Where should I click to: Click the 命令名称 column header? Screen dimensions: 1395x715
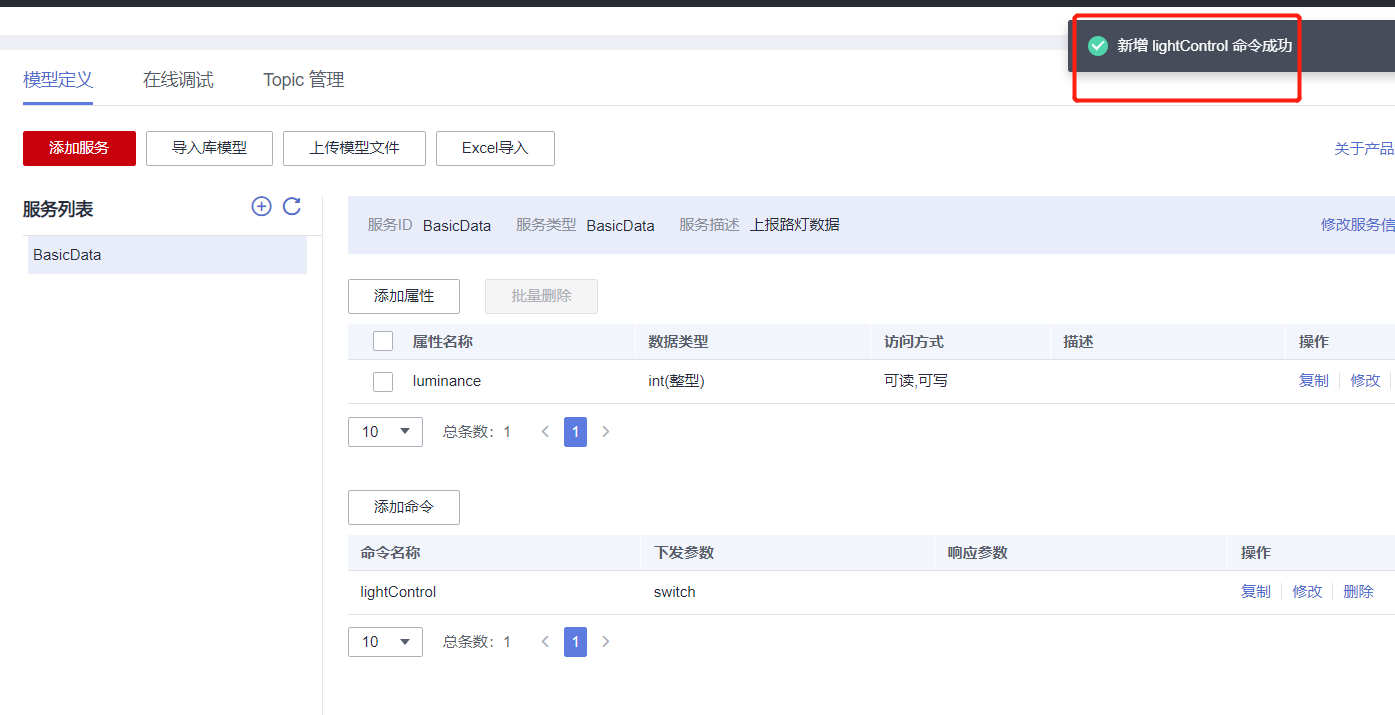[390, 553]
